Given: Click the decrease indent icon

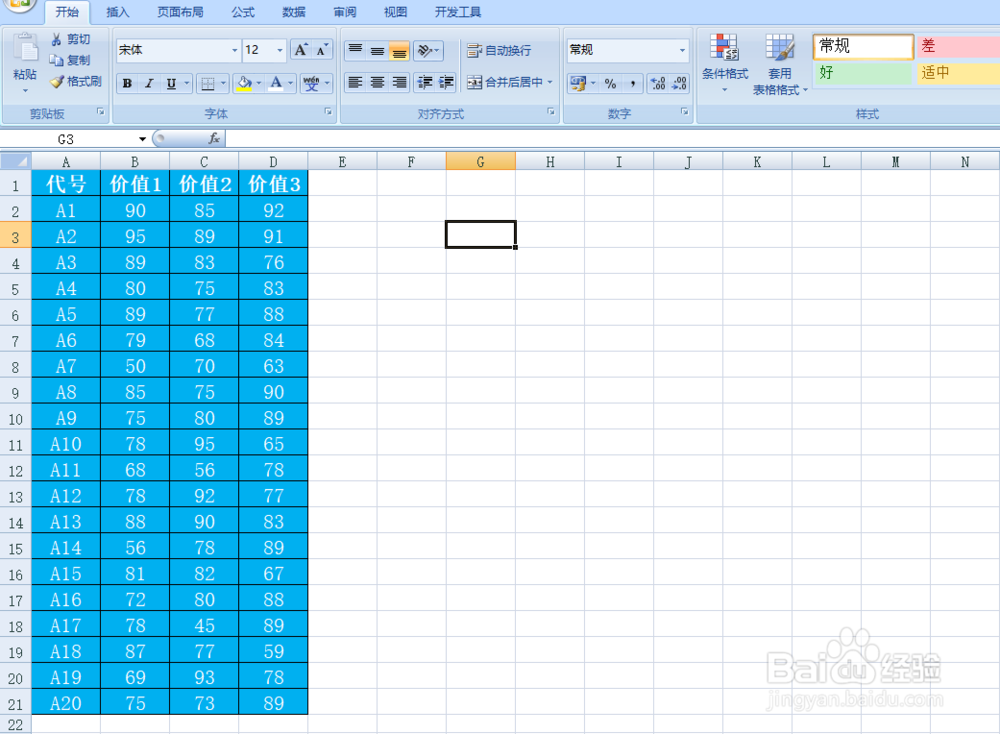Looking at the screenshot, I should click(424, 82).
